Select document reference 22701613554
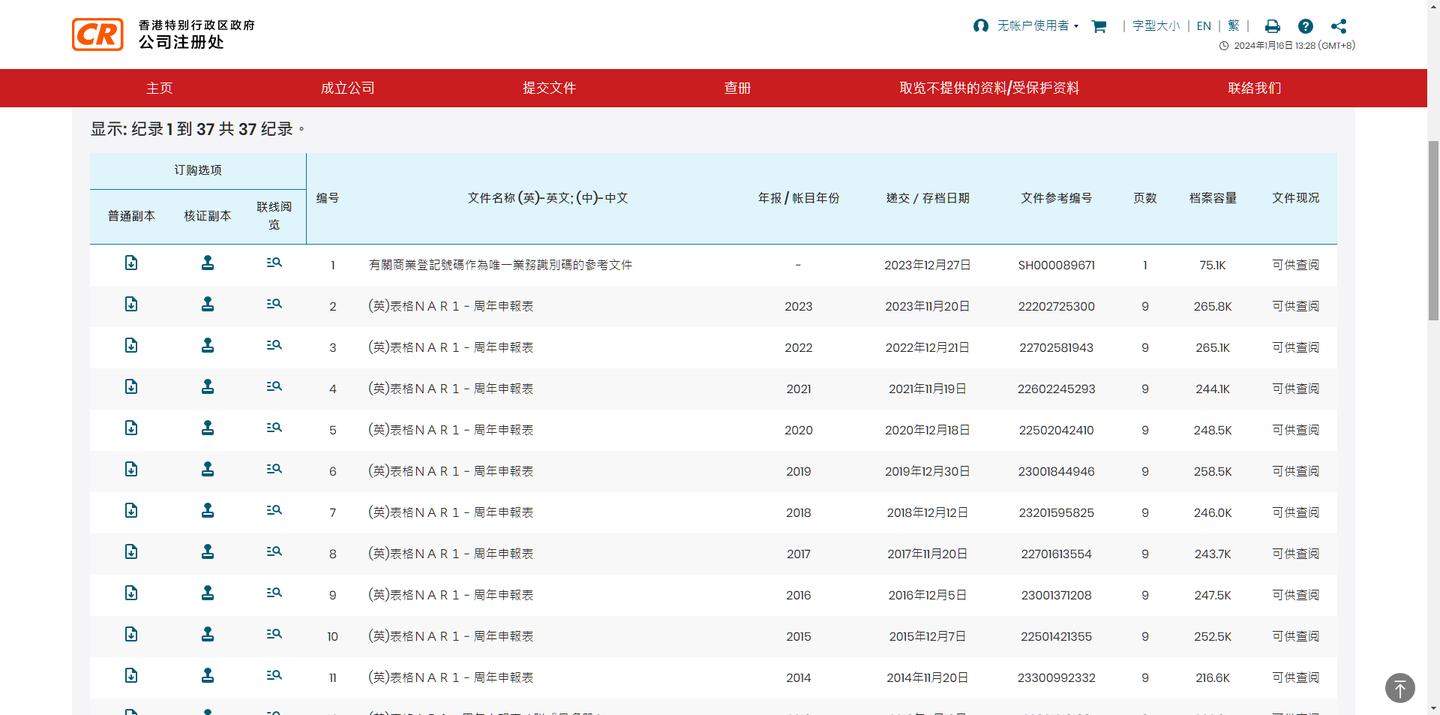Viewport: 1440px width, 715px height. click(1056, 554)
